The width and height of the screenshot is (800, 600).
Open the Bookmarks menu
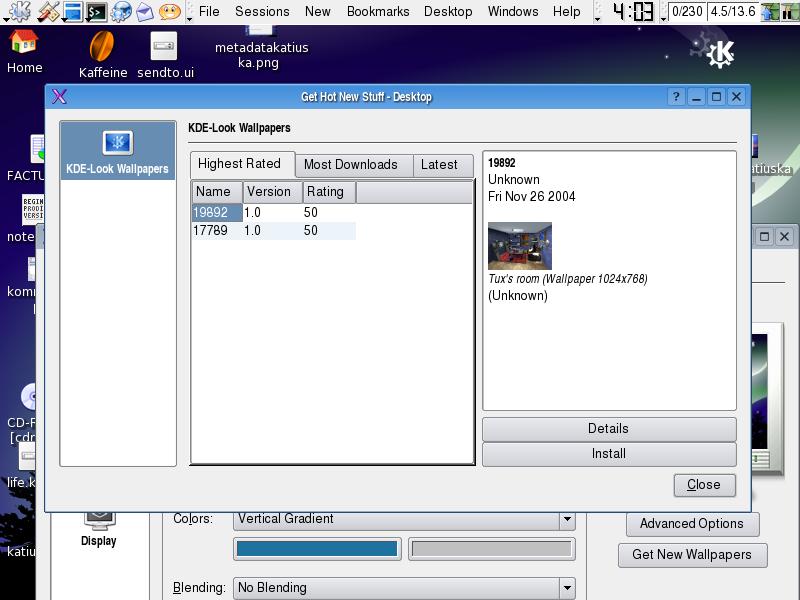[378, 11]
